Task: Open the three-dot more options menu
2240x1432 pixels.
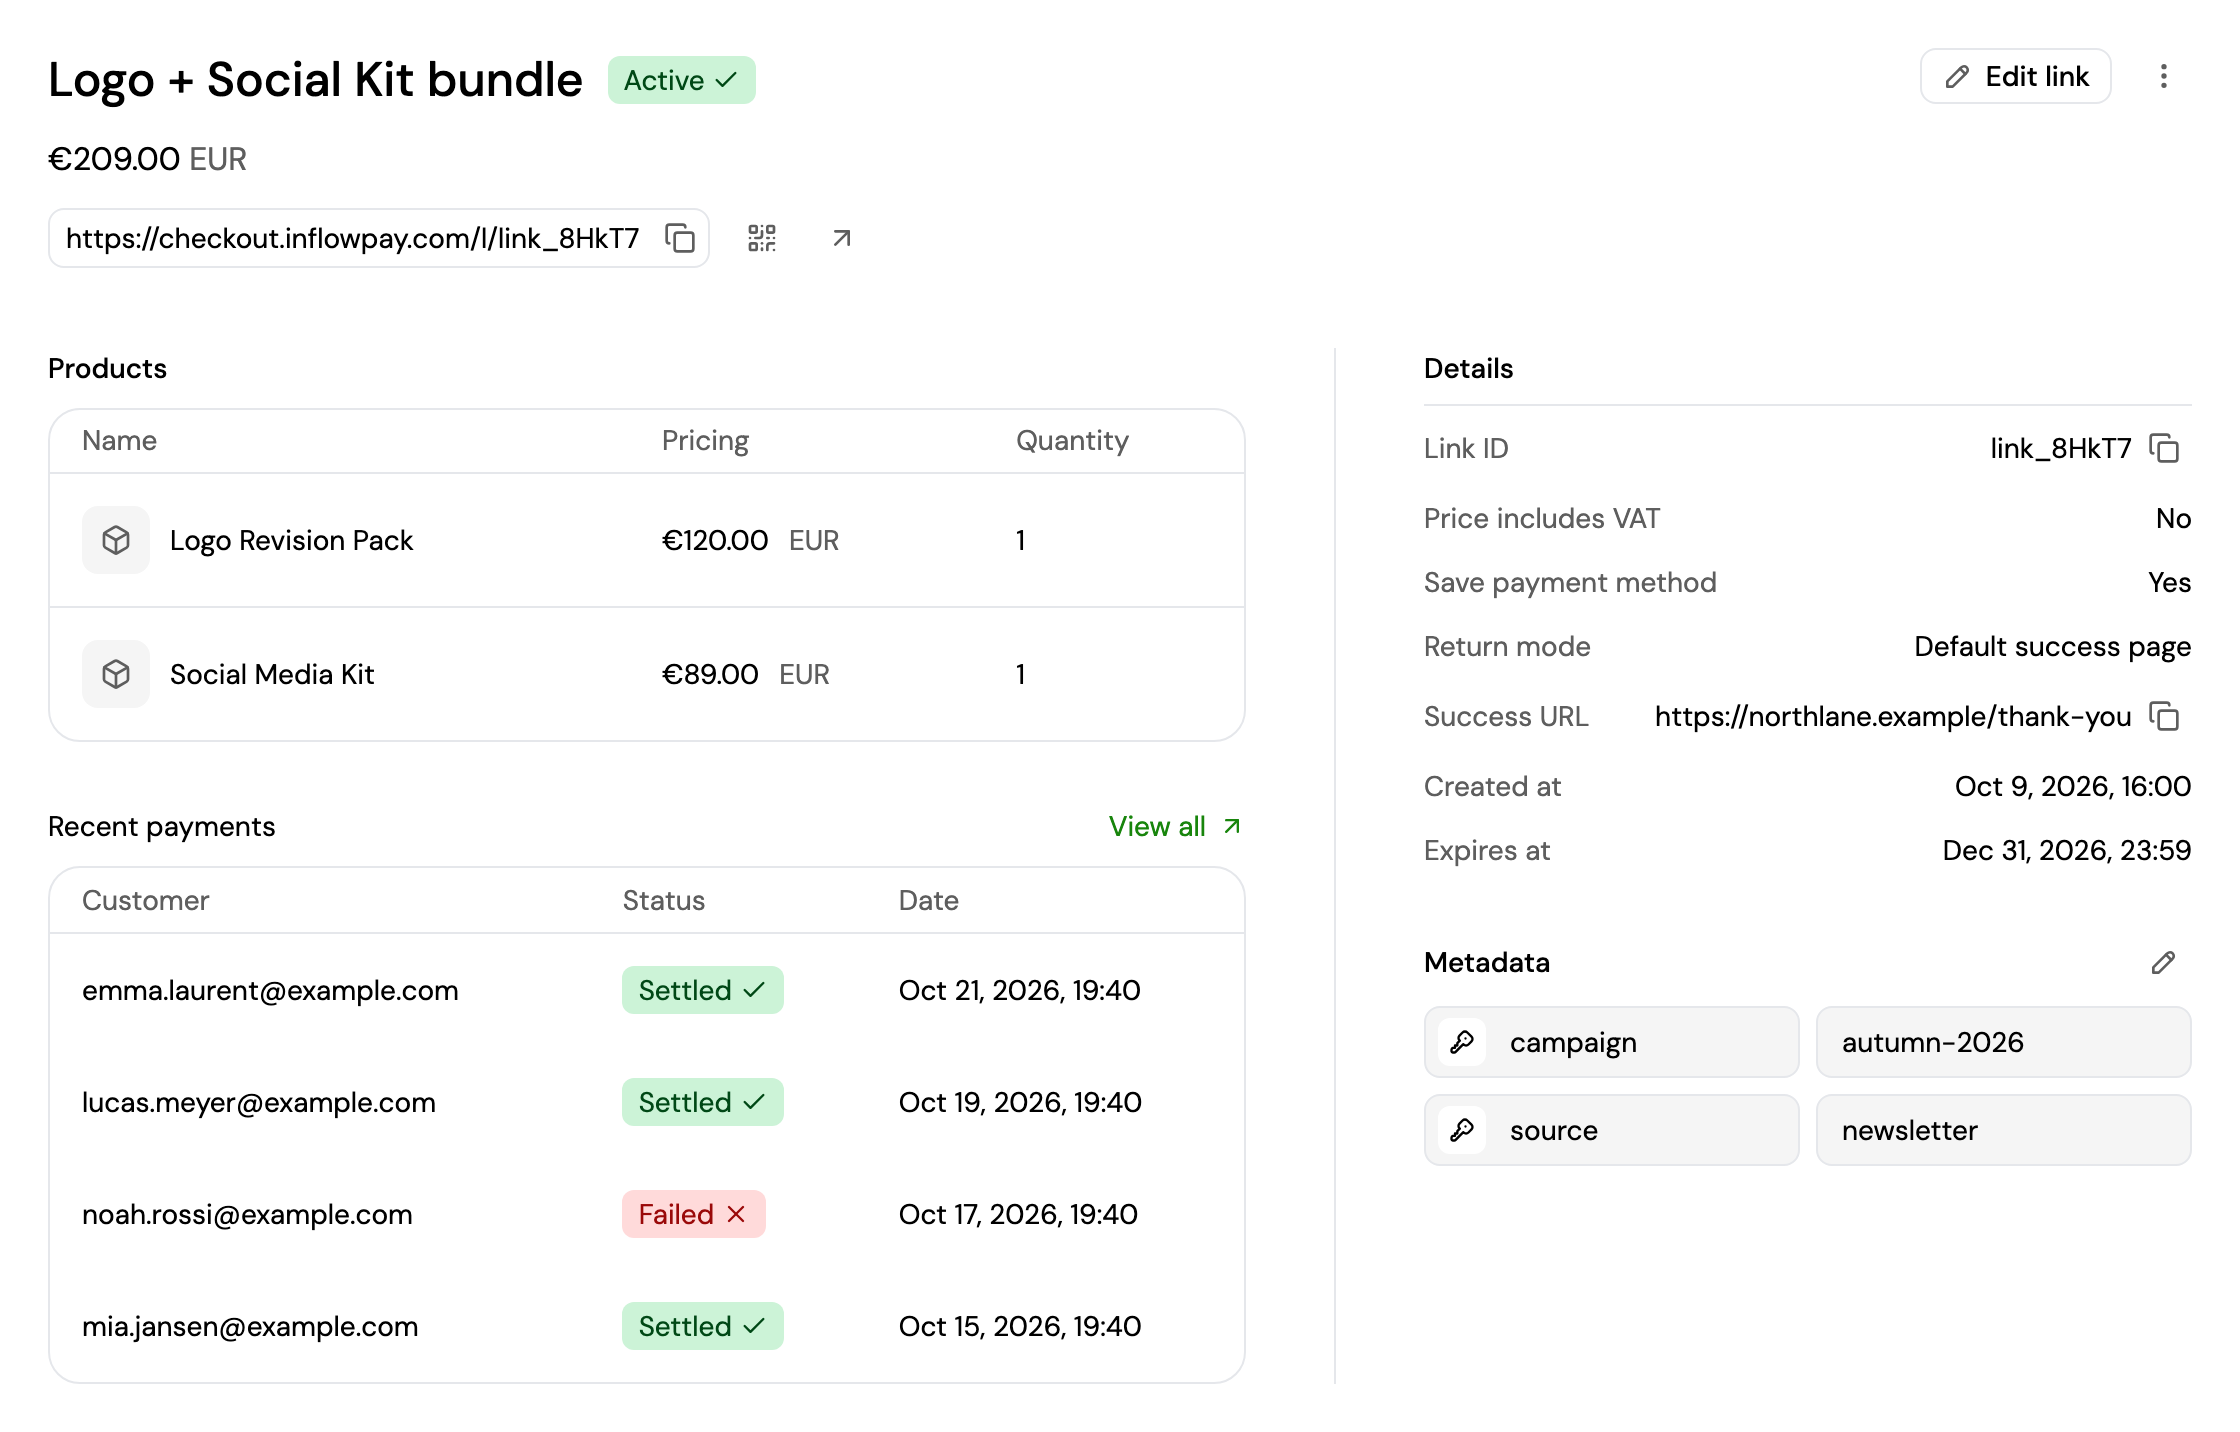Action: coord(2164,77)
